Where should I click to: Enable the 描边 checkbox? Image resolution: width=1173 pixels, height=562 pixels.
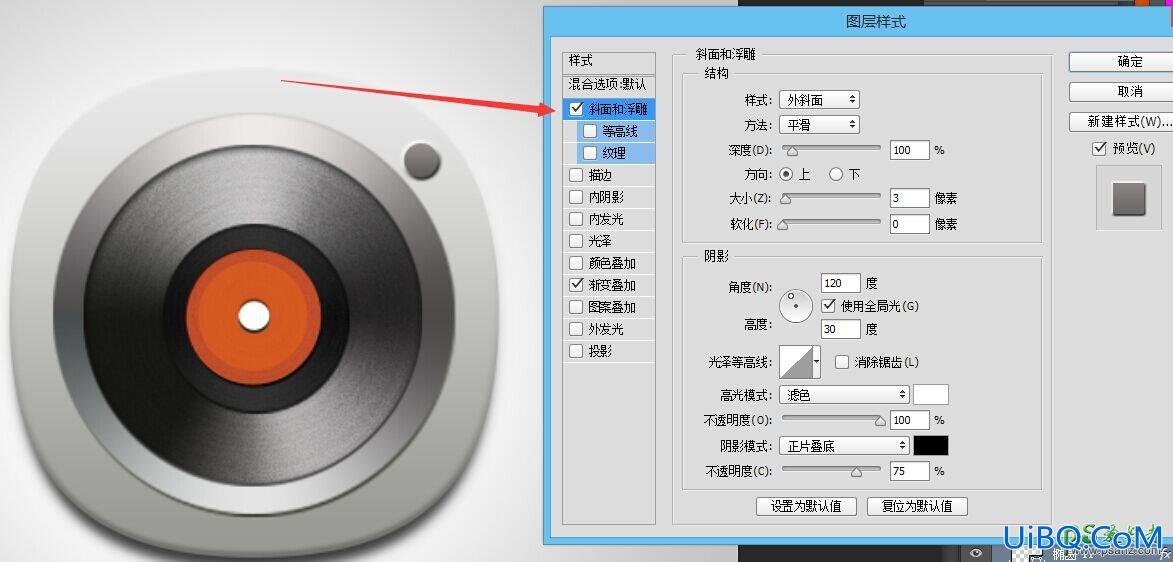tap(576, 175)
